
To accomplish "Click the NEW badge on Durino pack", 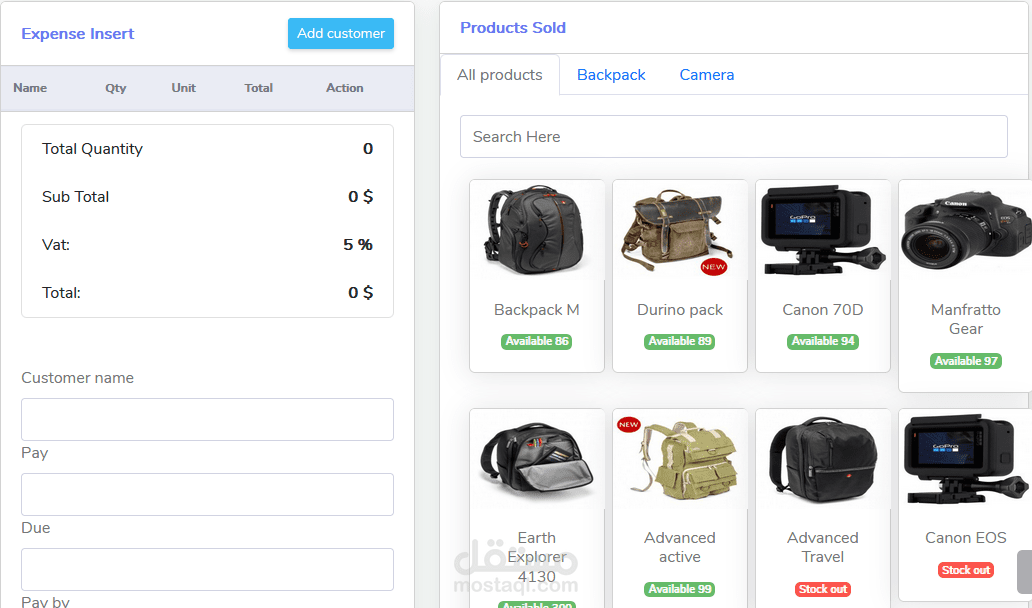I will [713, 267].
